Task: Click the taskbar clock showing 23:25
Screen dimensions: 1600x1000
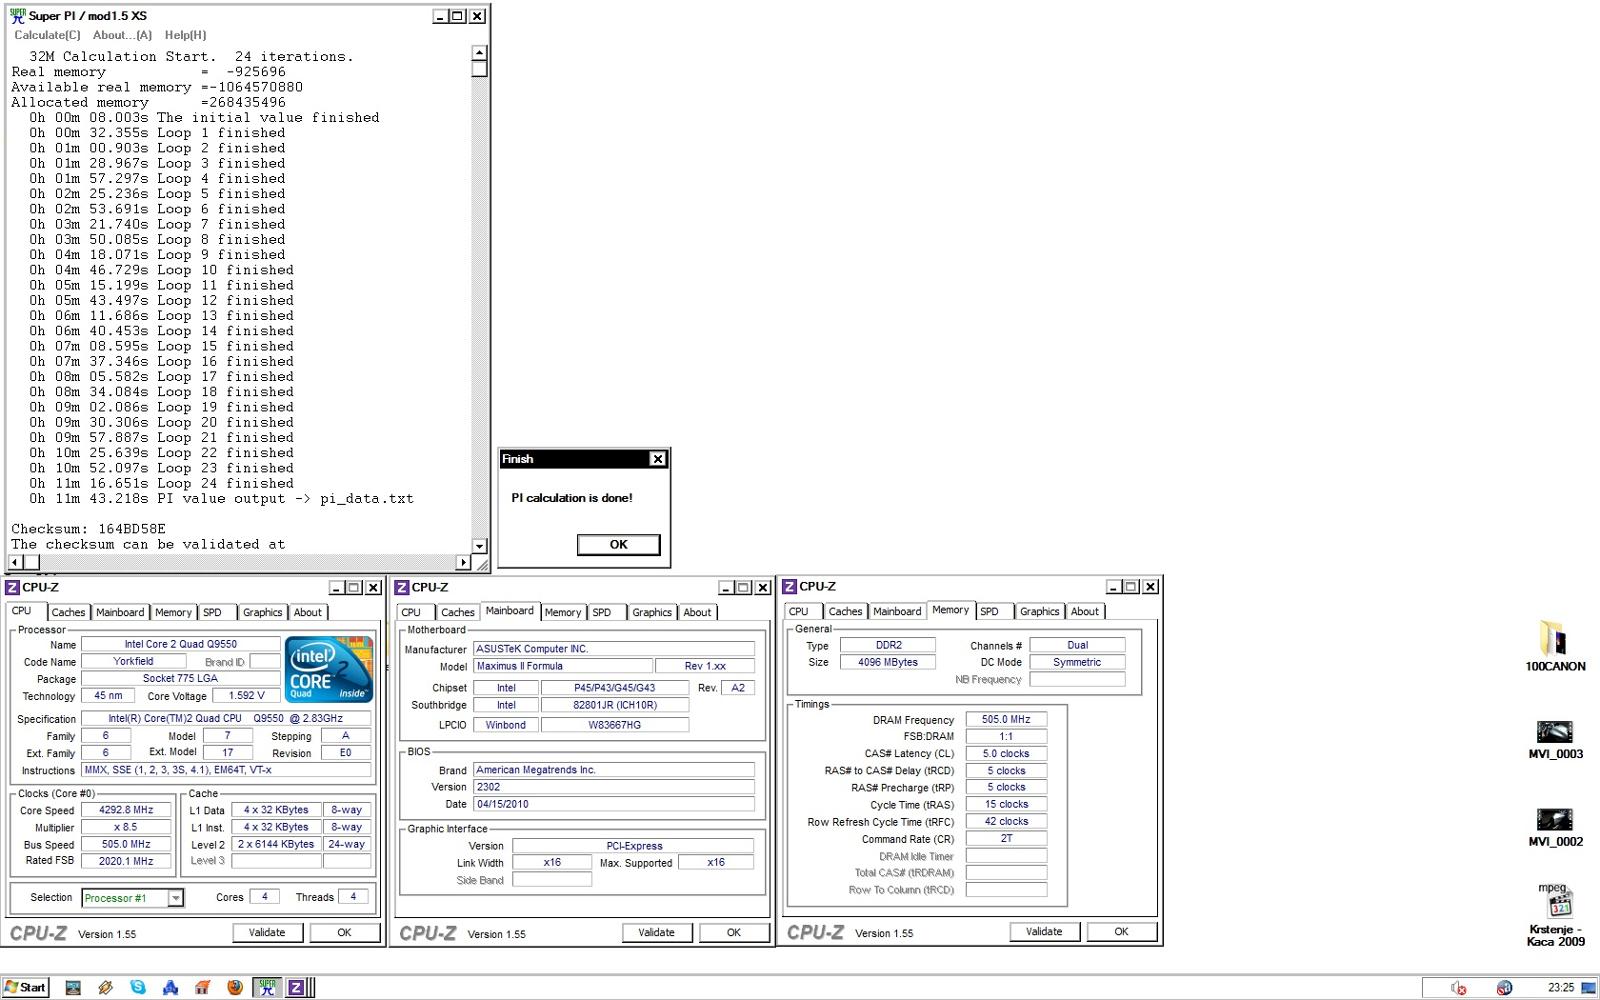Action: 1561,988
